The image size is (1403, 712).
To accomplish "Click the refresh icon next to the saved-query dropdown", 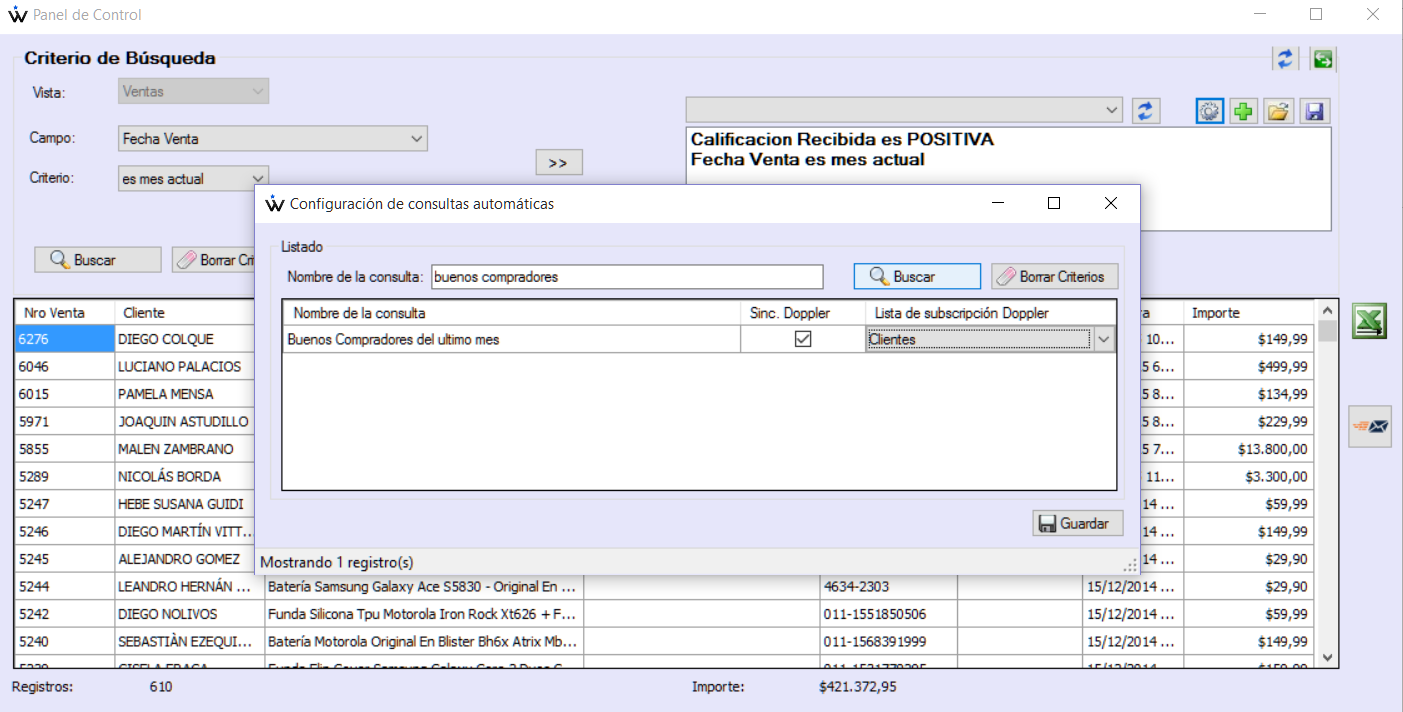I will pyautogui.click(x=1145, y=111).
